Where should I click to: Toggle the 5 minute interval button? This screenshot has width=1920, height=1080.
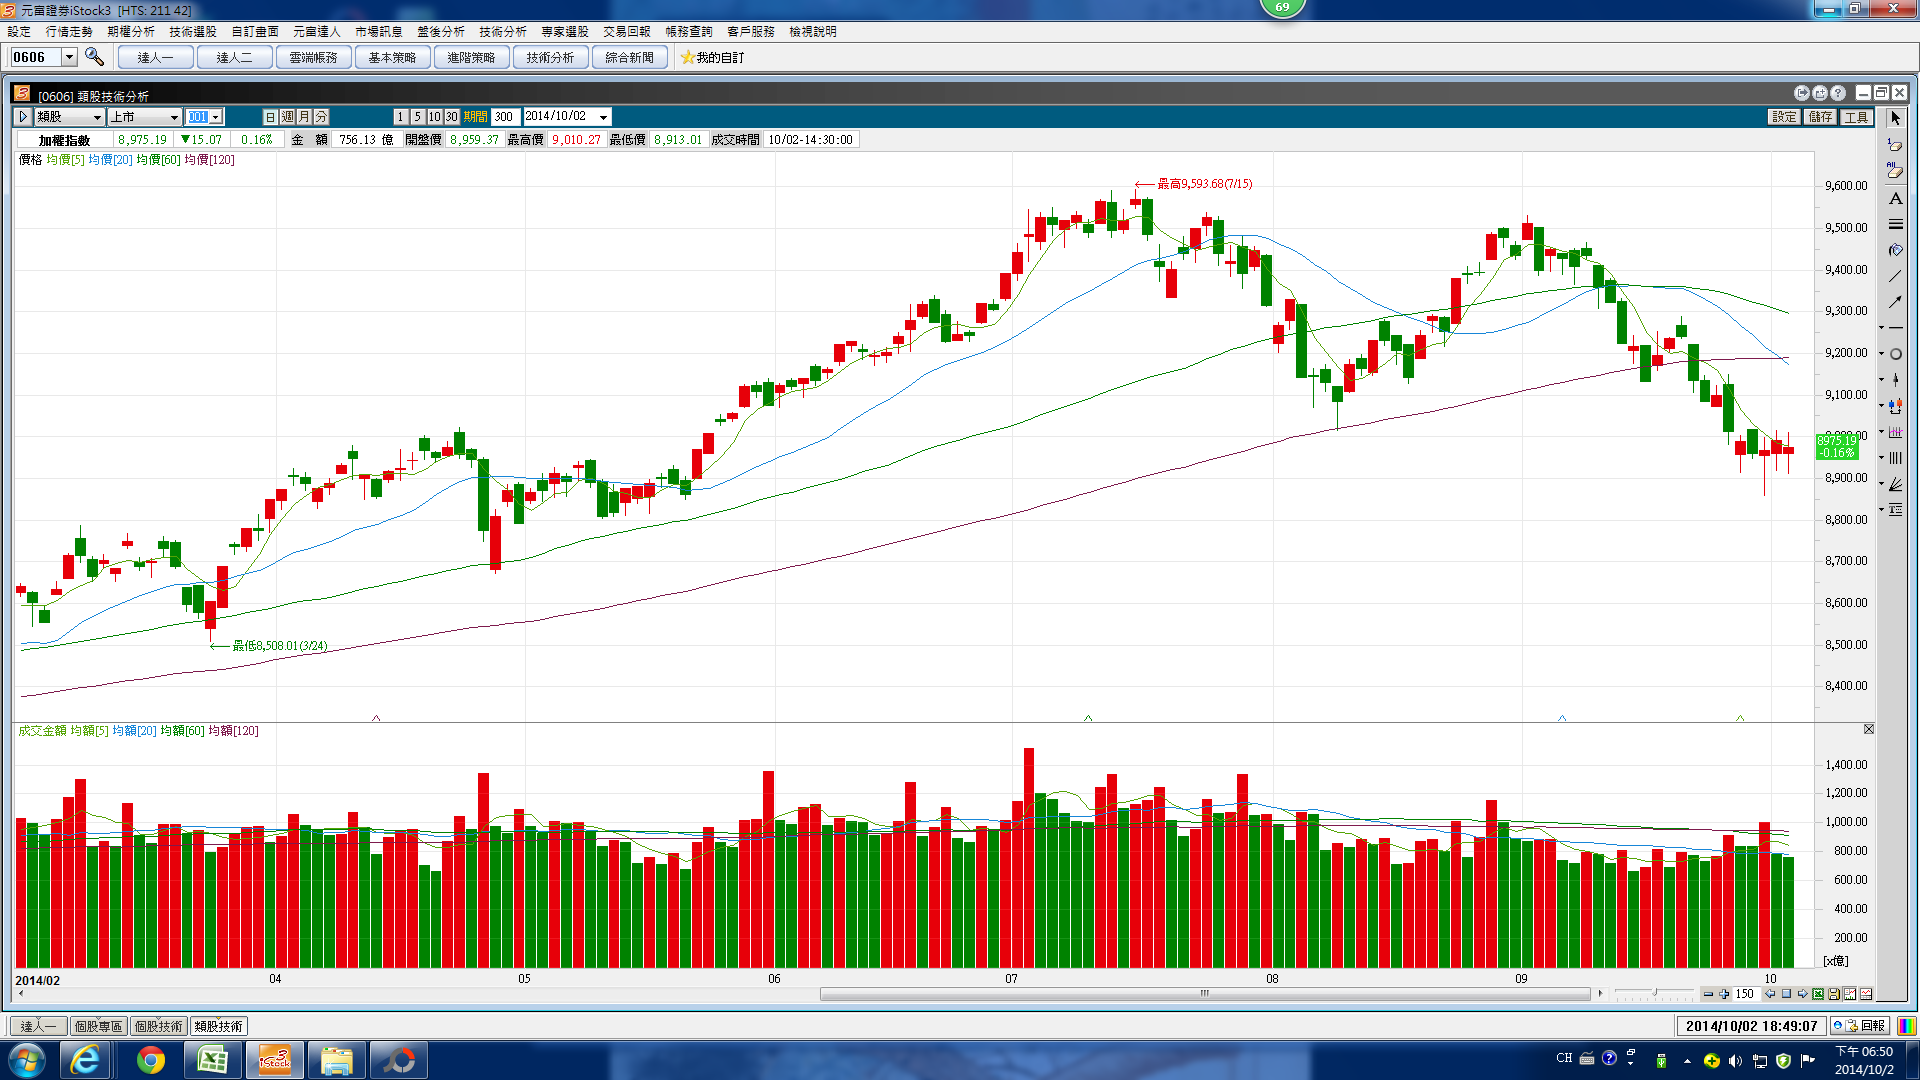pos(417,117)
